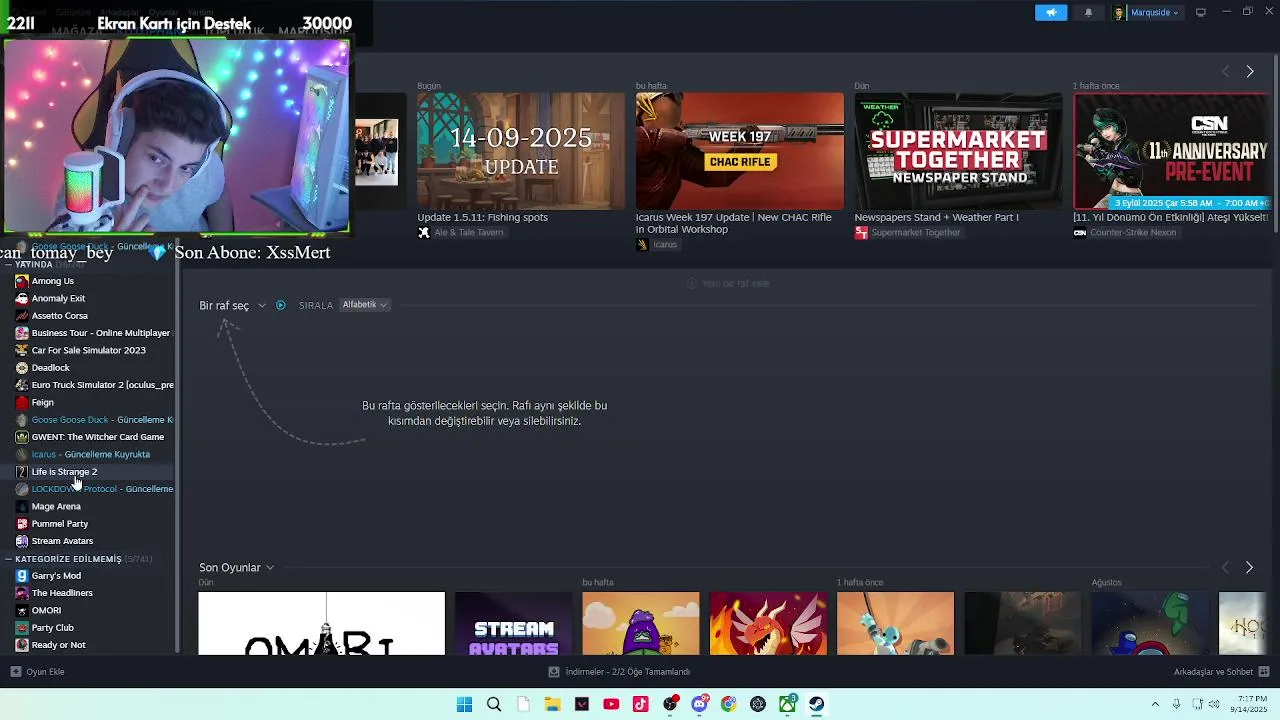
Task: Click the Mage Arena game icon
Action: point(22,506)
